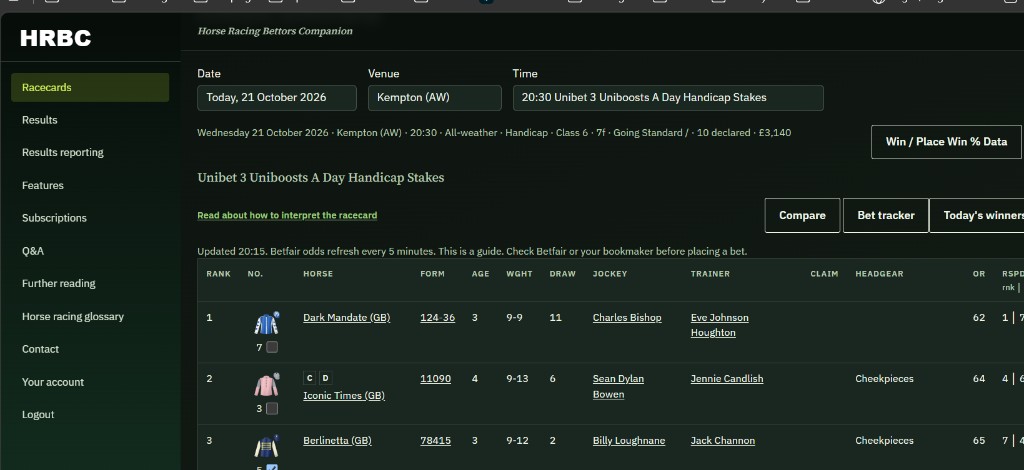This screenshot has height=470, width=1024.
Task: Click the HEADGEAR column header
Action: coord(880,274)
